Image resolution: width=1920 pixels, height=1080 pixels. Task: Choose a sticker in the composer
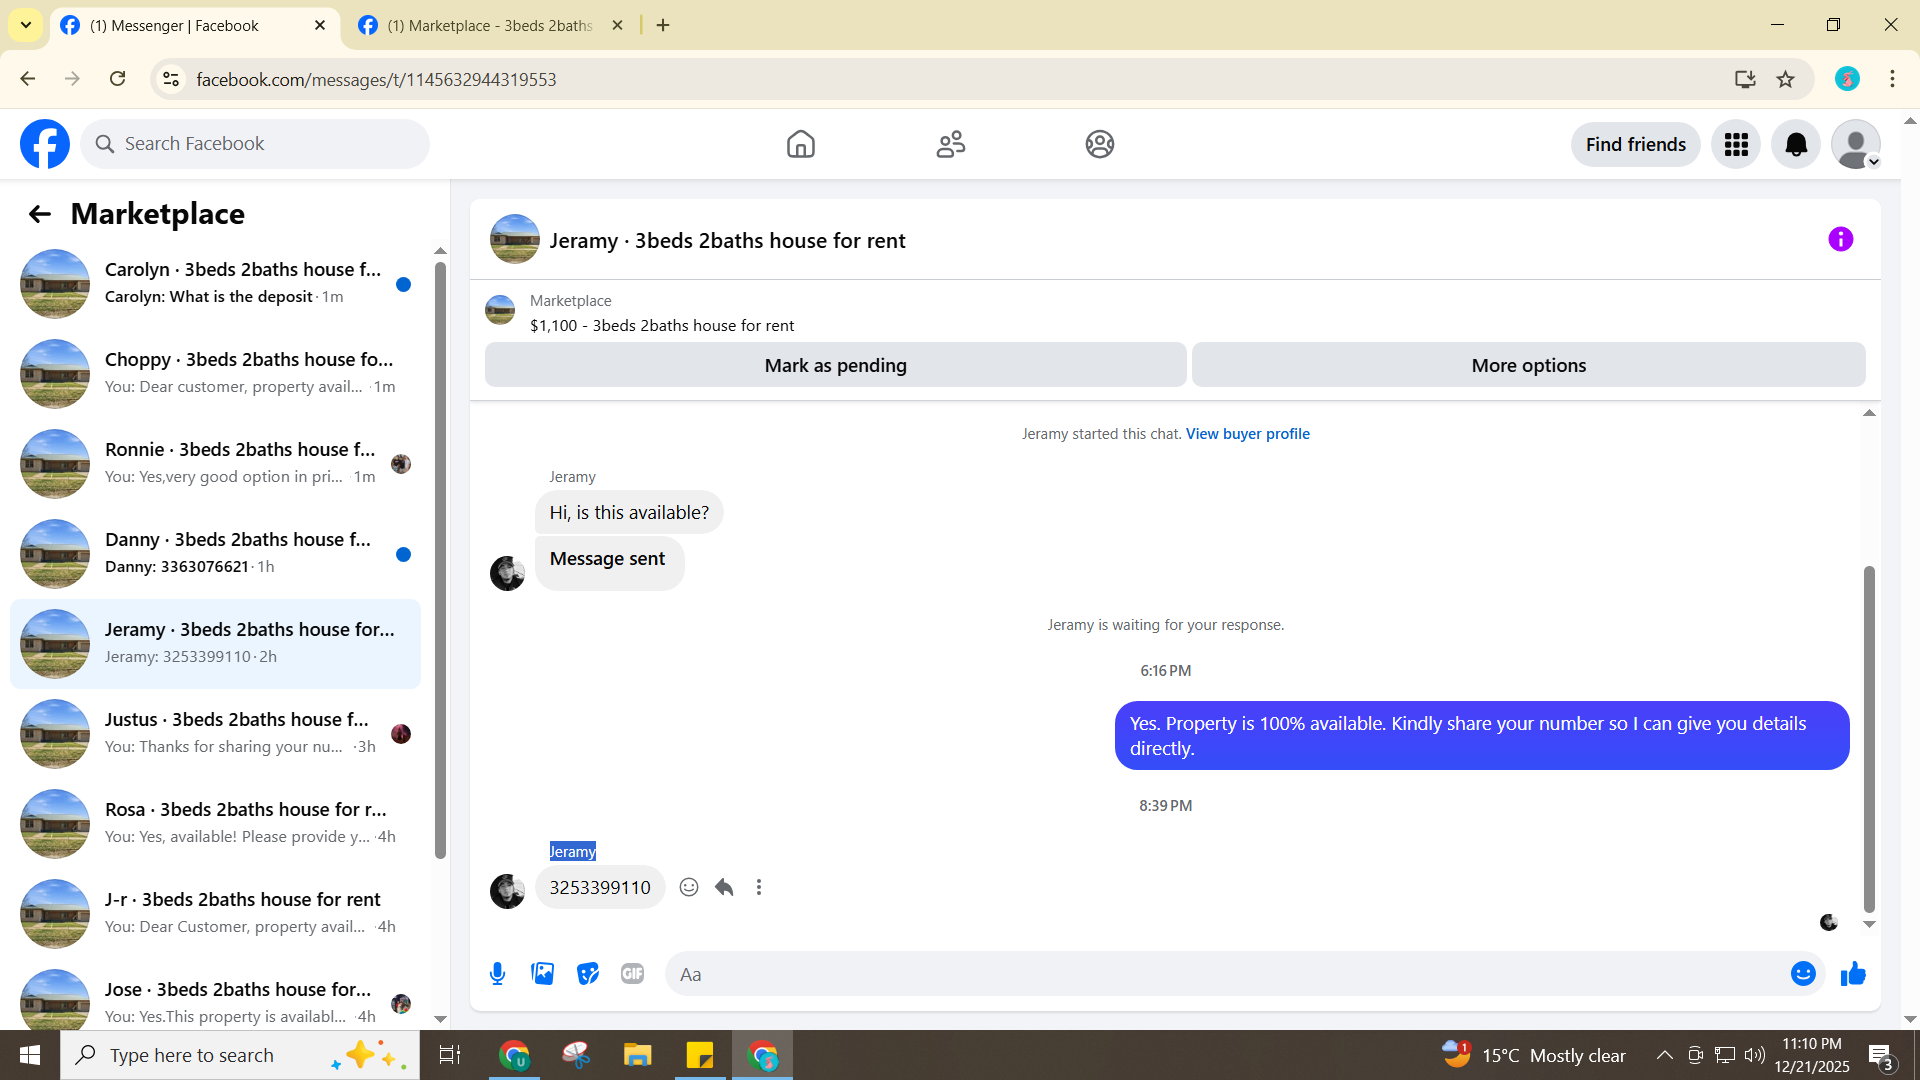pos(588,974)
